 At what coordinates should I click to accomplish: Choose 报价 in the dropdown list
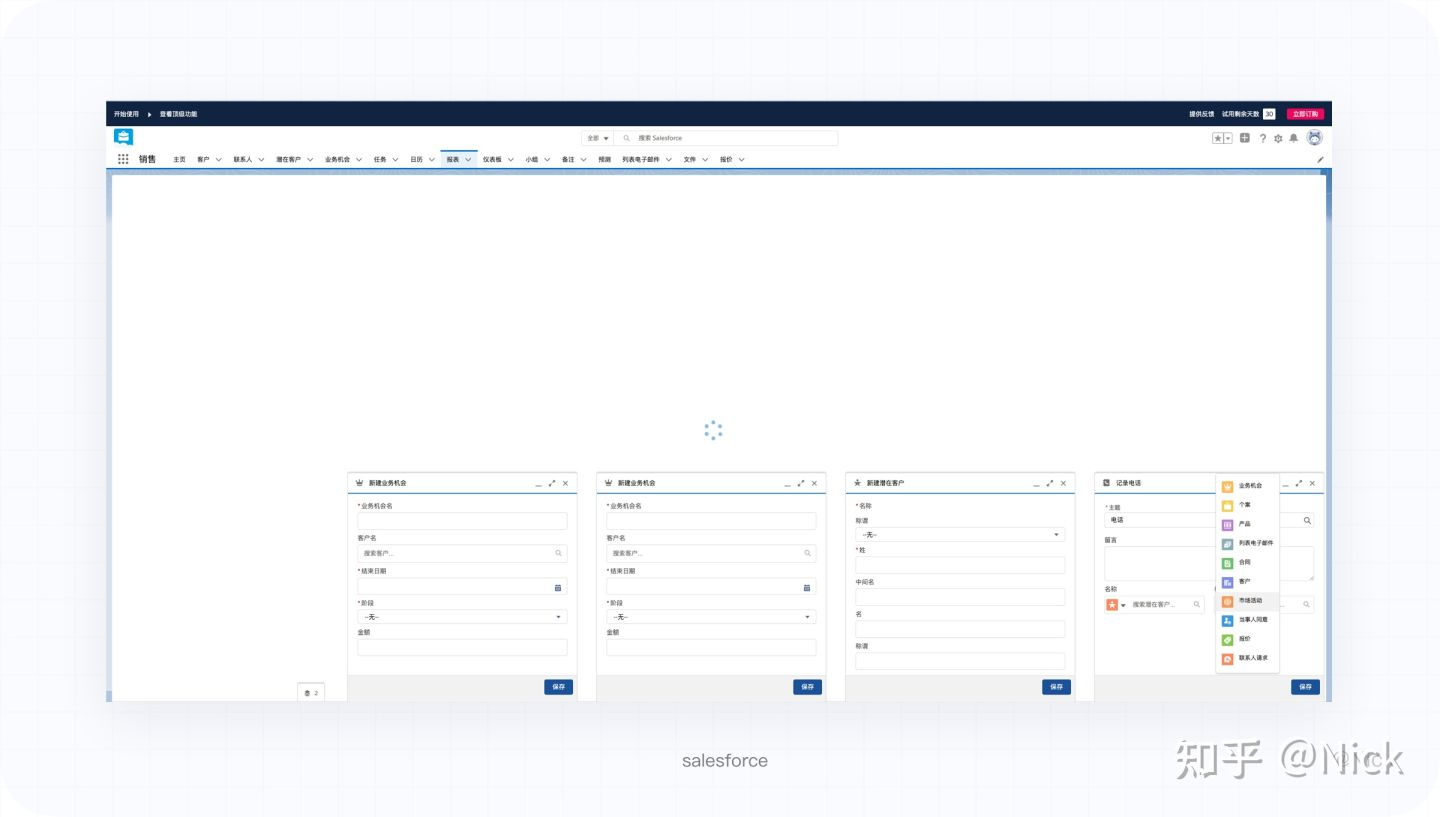[x=1247, y=639]
